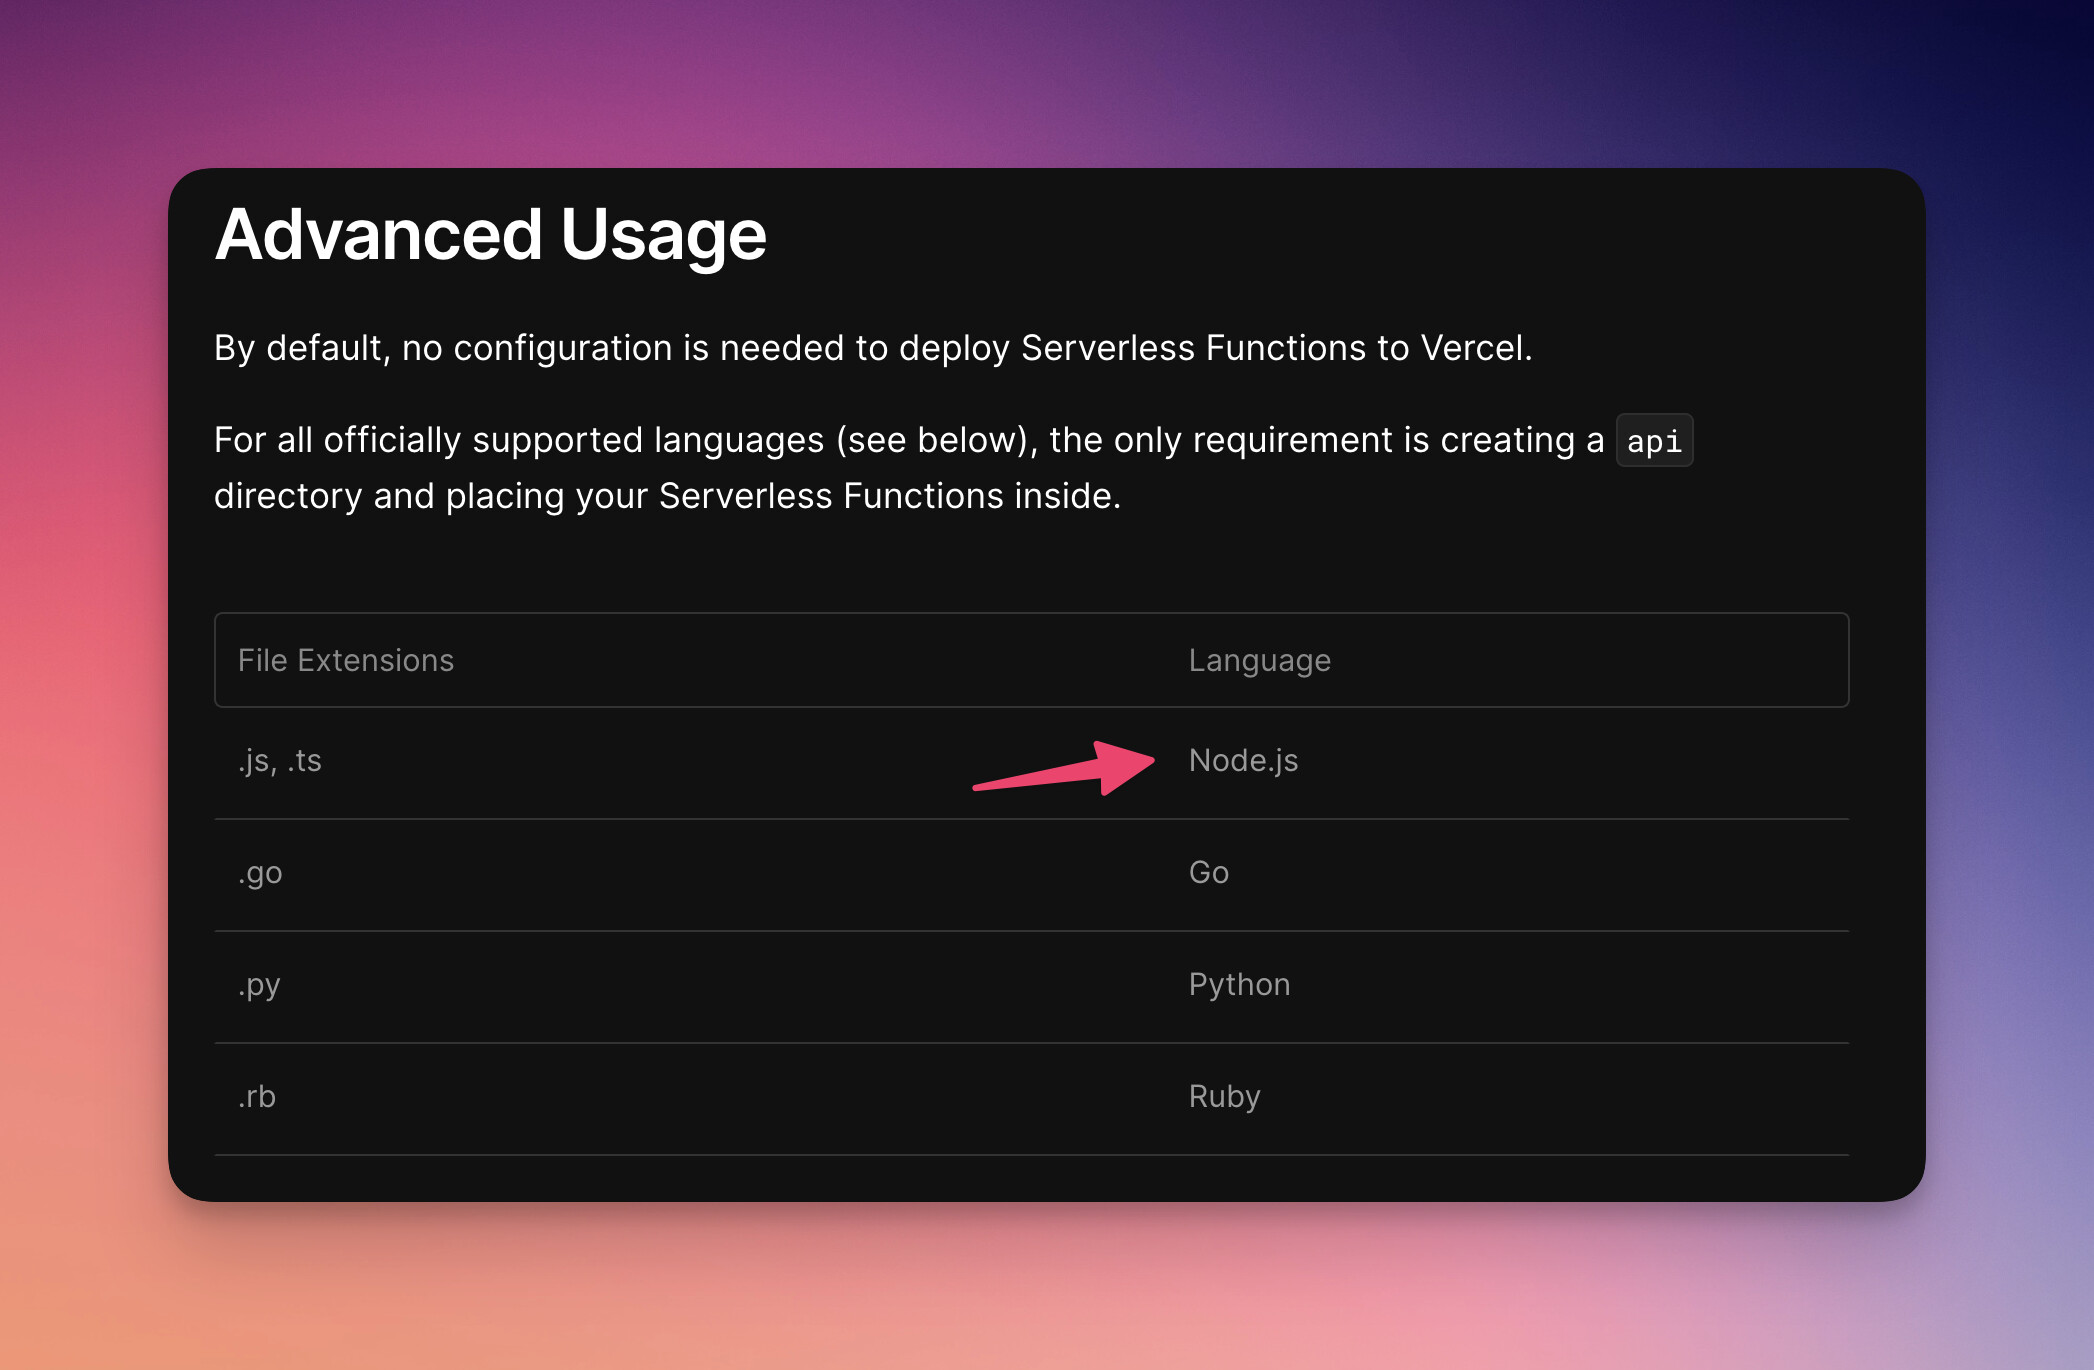This screenshot has width=2094, height=1370.
Task: Click the Ruby language cell
Action: (x=1224, y=1097)
